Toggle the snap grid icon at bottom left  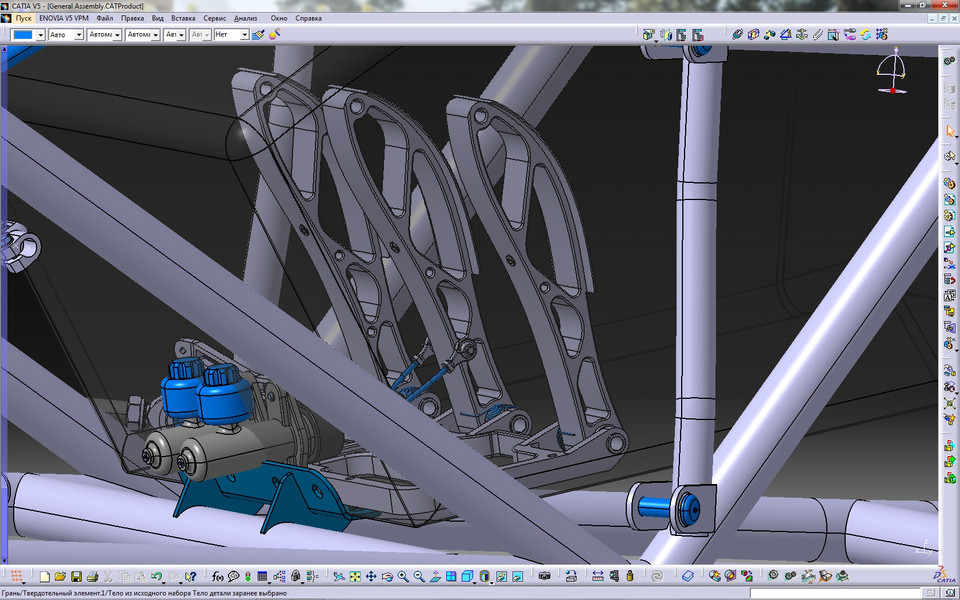(16, 577)
